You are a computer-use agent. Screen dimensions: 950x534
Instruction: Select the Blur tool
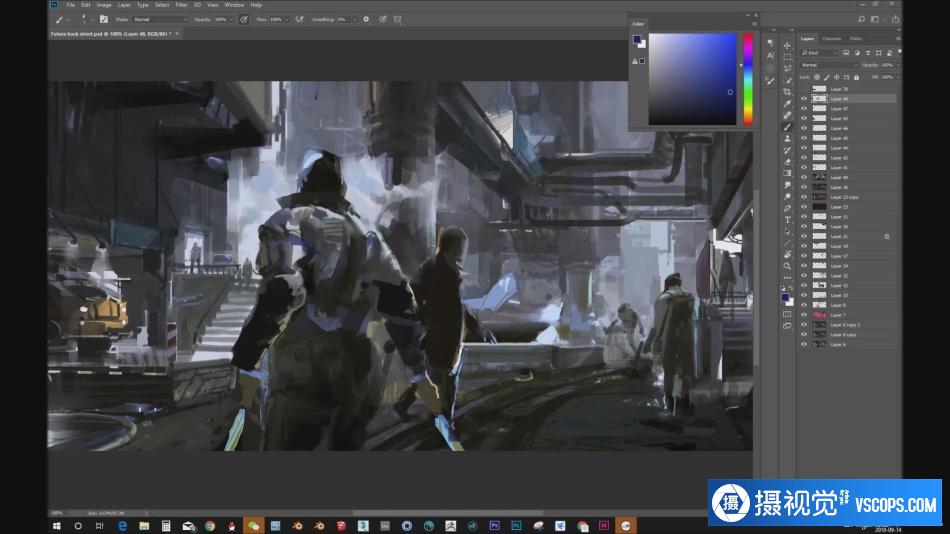pos(787,185)
